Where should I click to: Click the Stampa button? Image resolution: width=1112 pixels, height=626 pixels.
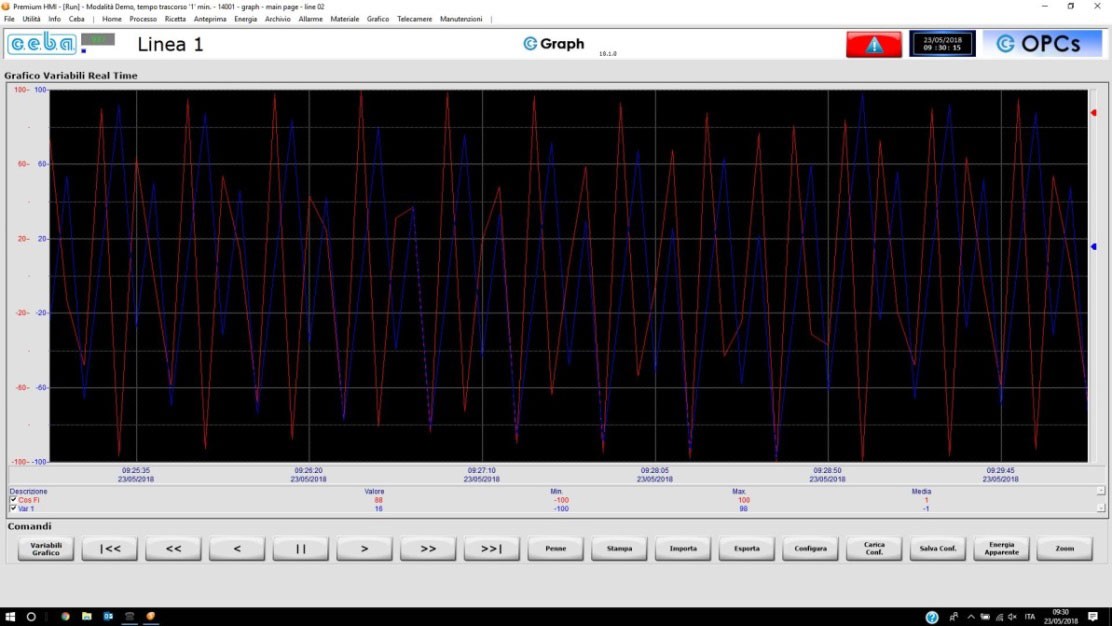pos(619,549)
